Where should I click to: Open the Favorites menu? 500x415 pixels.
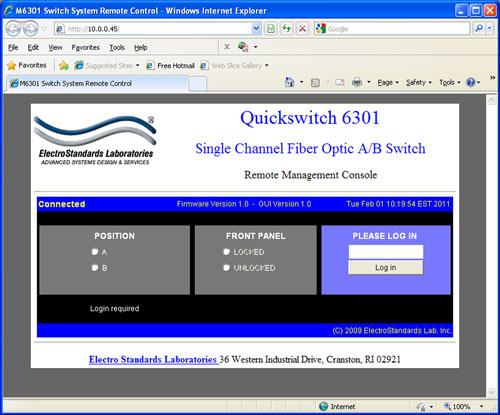click(85, 47)
